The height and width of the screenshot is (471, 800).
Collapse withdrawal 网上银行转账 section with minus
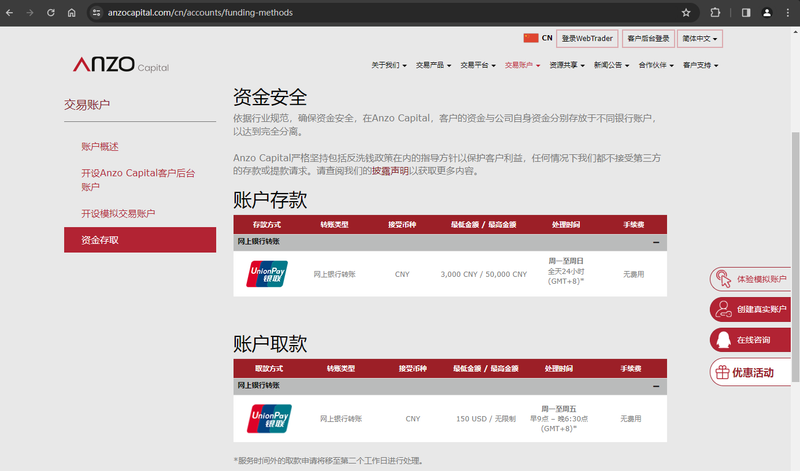656,386
